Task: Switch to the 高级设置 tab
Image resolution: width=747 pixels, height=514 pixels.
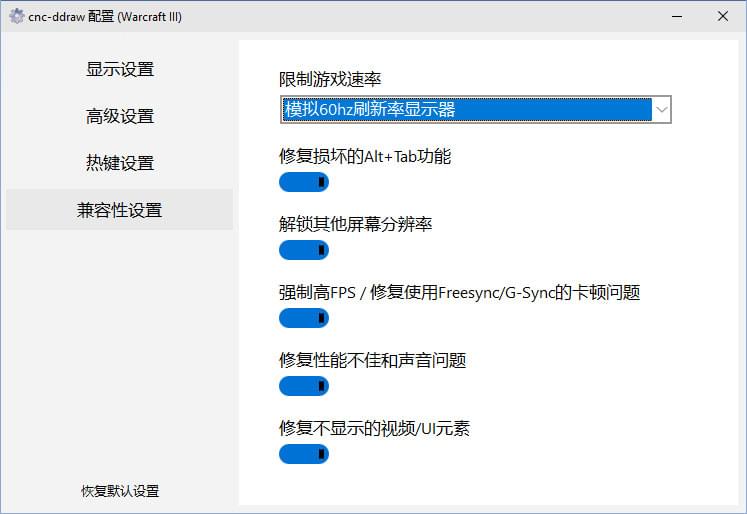Action: point(120,116)
